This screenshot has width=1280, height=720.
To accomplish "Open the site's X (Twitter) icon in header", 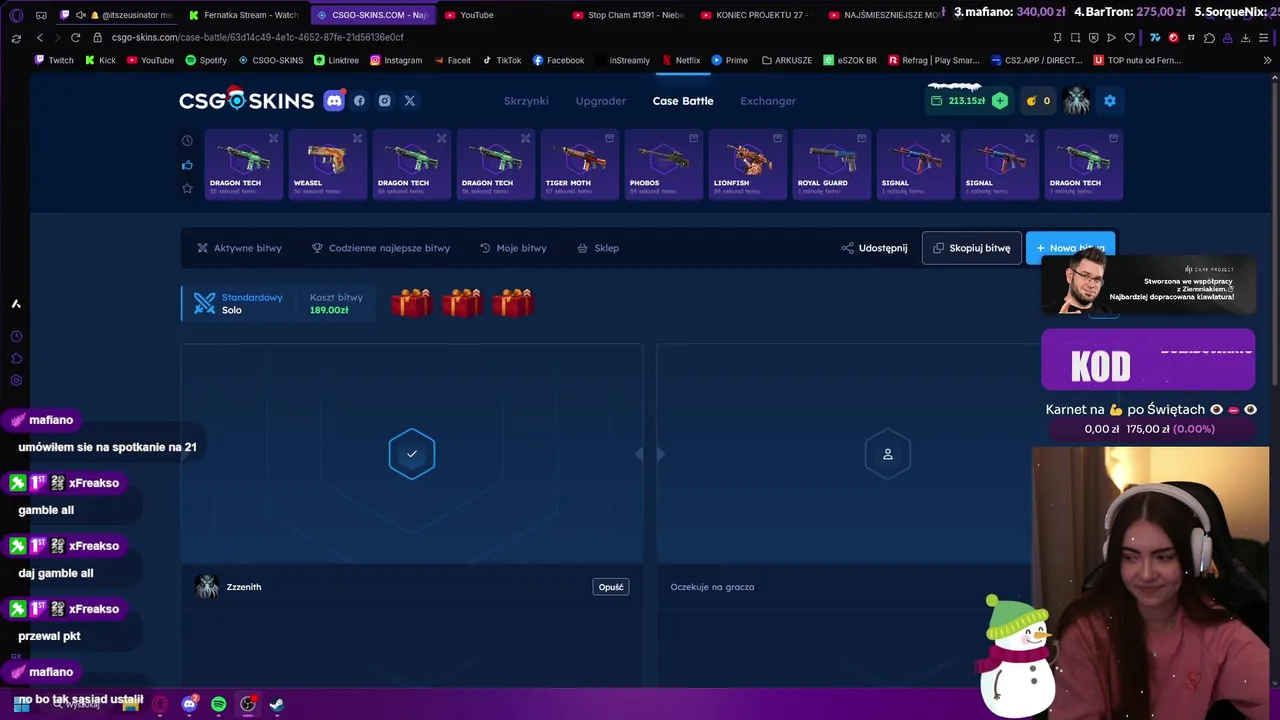I will 410,100.
